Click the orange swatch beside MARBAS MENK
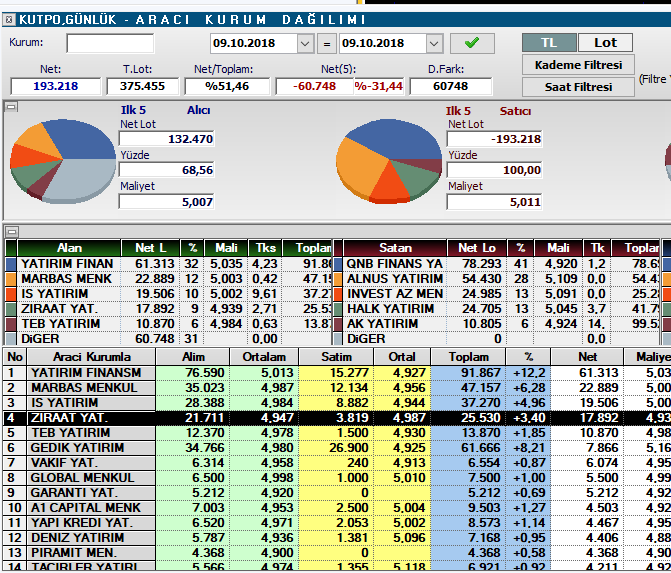 pyautogui.click(x=11, y=279)
